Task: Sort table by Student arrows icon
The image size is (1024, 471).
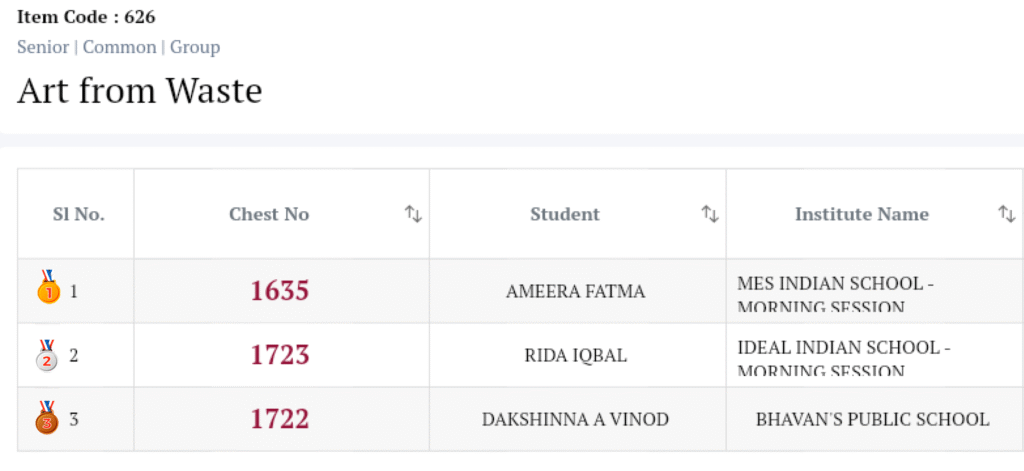Action: click(709, 214)
